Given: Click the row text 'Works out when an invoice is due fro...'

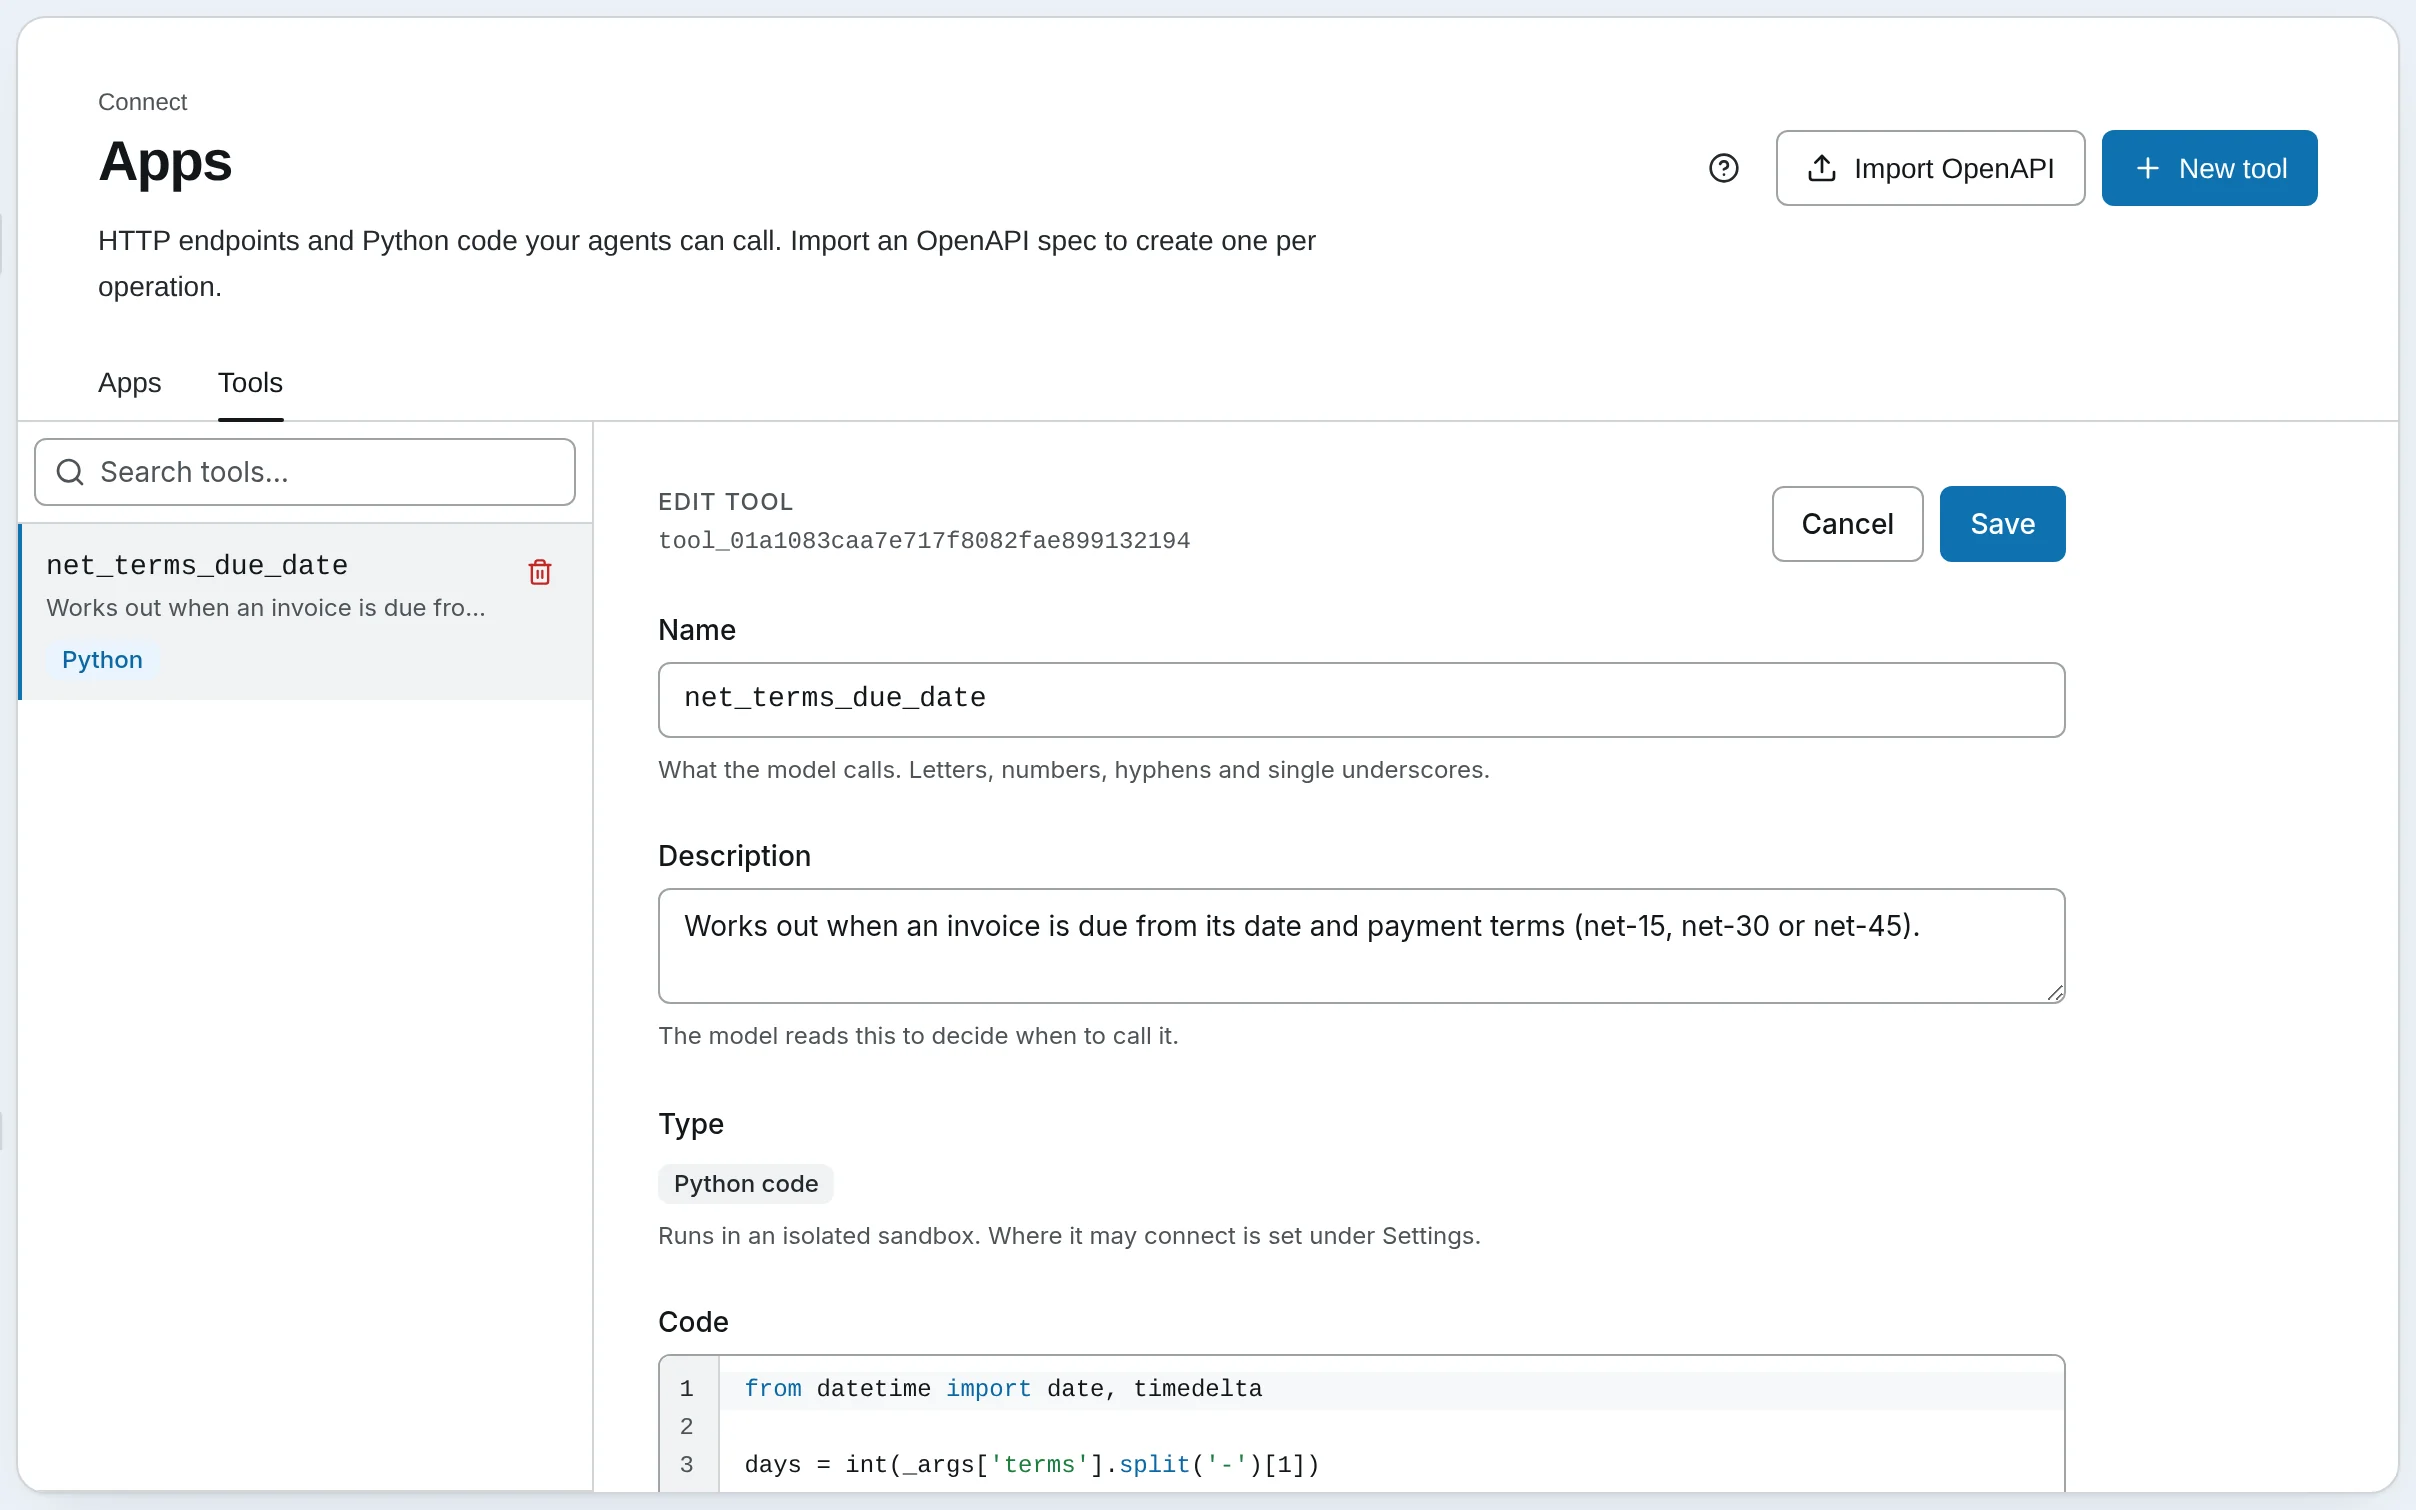Looking at the screenshot, I should [266, 608].
